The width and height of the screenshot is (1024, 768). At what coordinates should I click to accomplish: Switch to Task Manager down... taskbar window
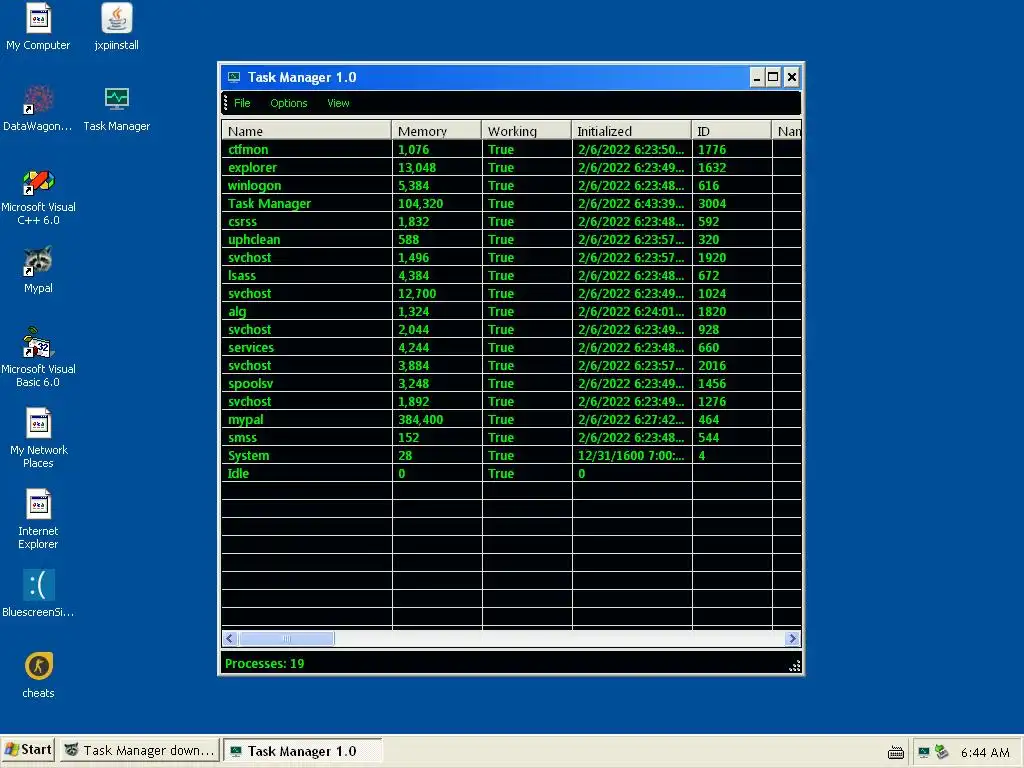click(x=140, y=751)
